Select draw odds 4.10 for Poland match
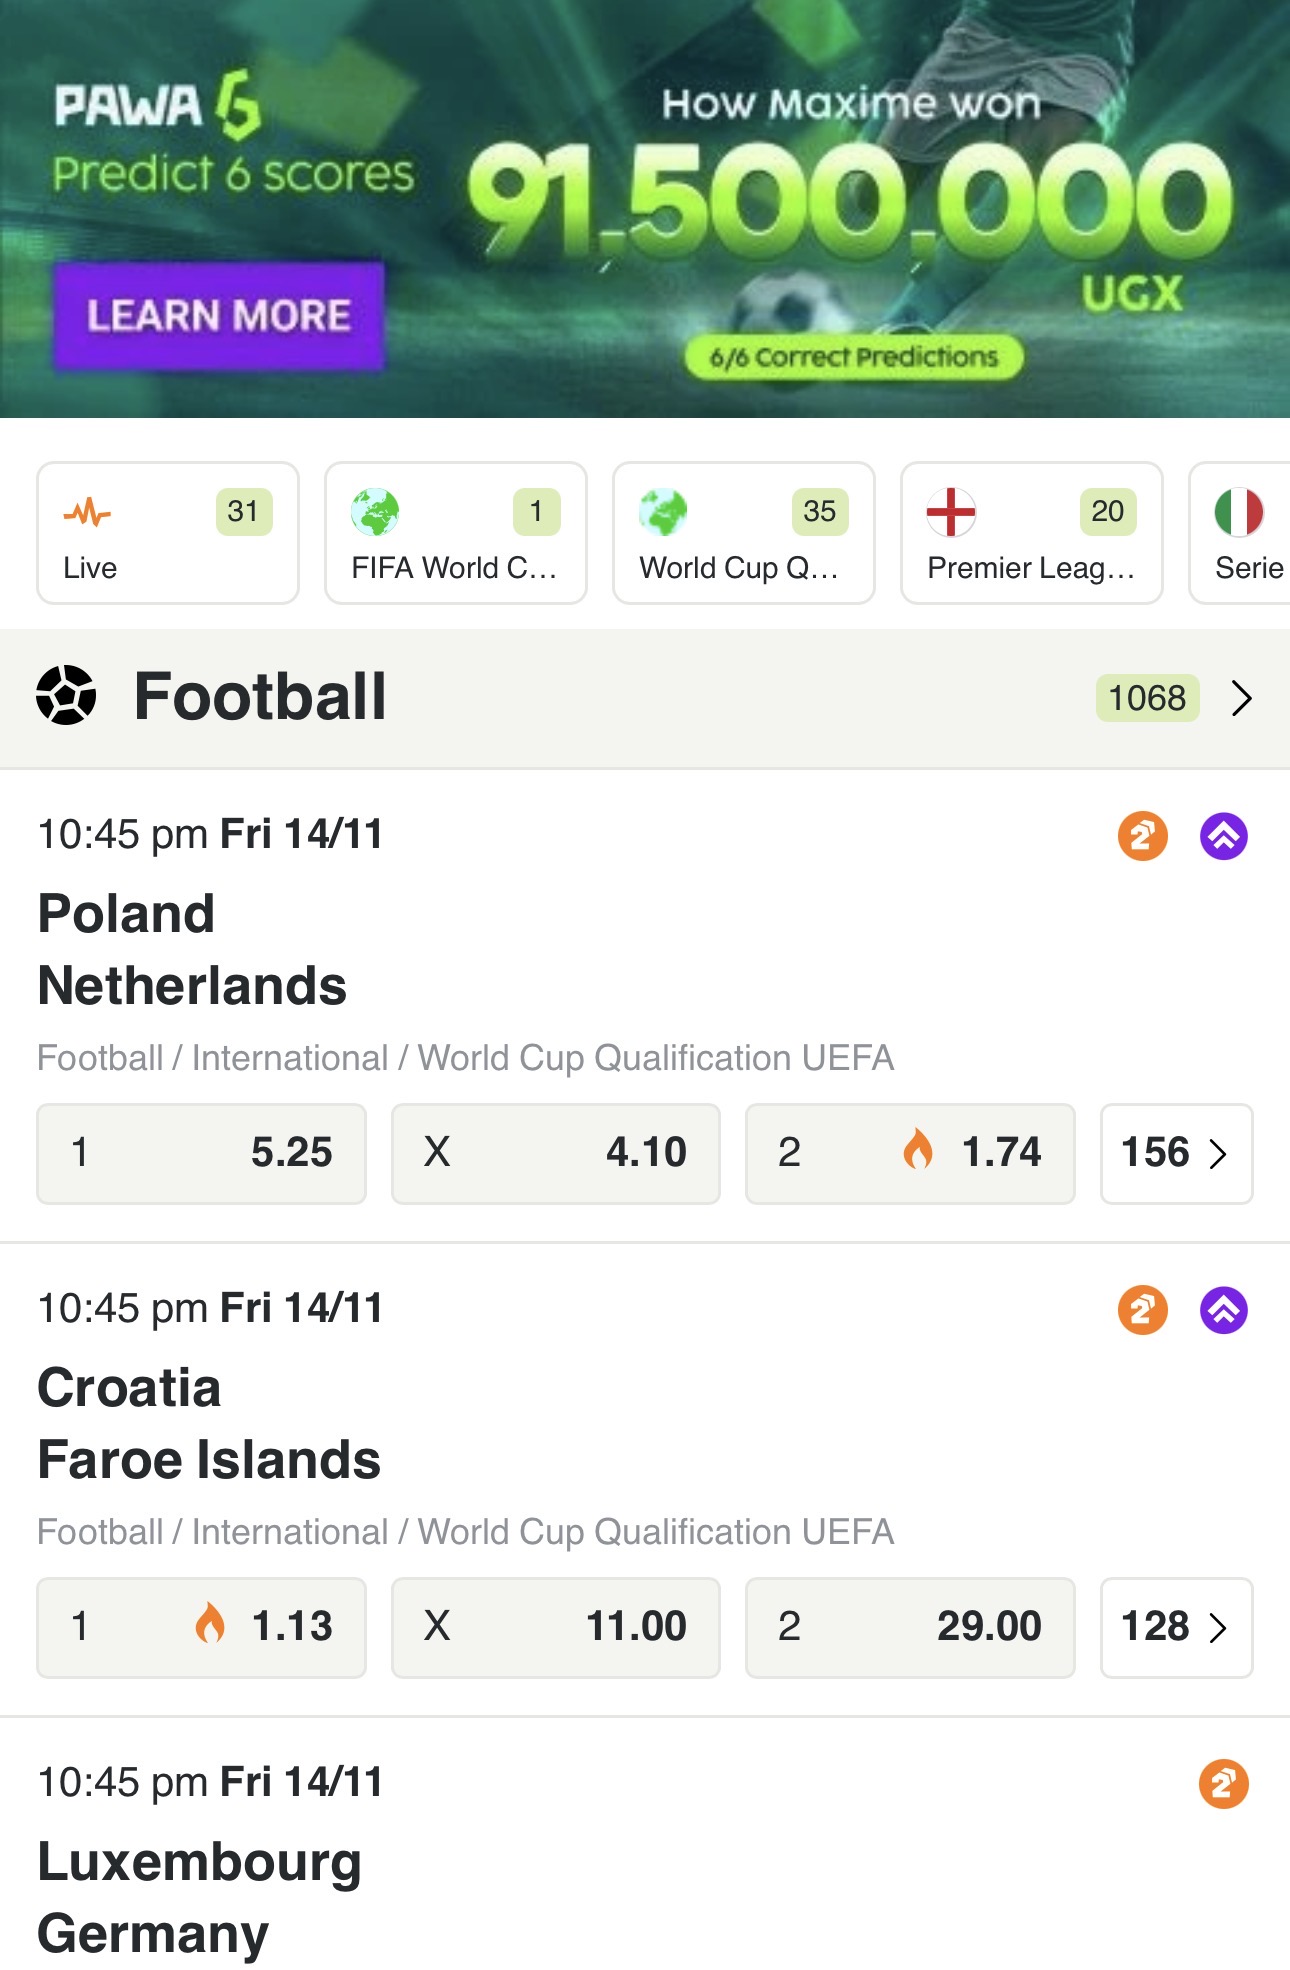 pyautogui.click(x=555, y=1153)
